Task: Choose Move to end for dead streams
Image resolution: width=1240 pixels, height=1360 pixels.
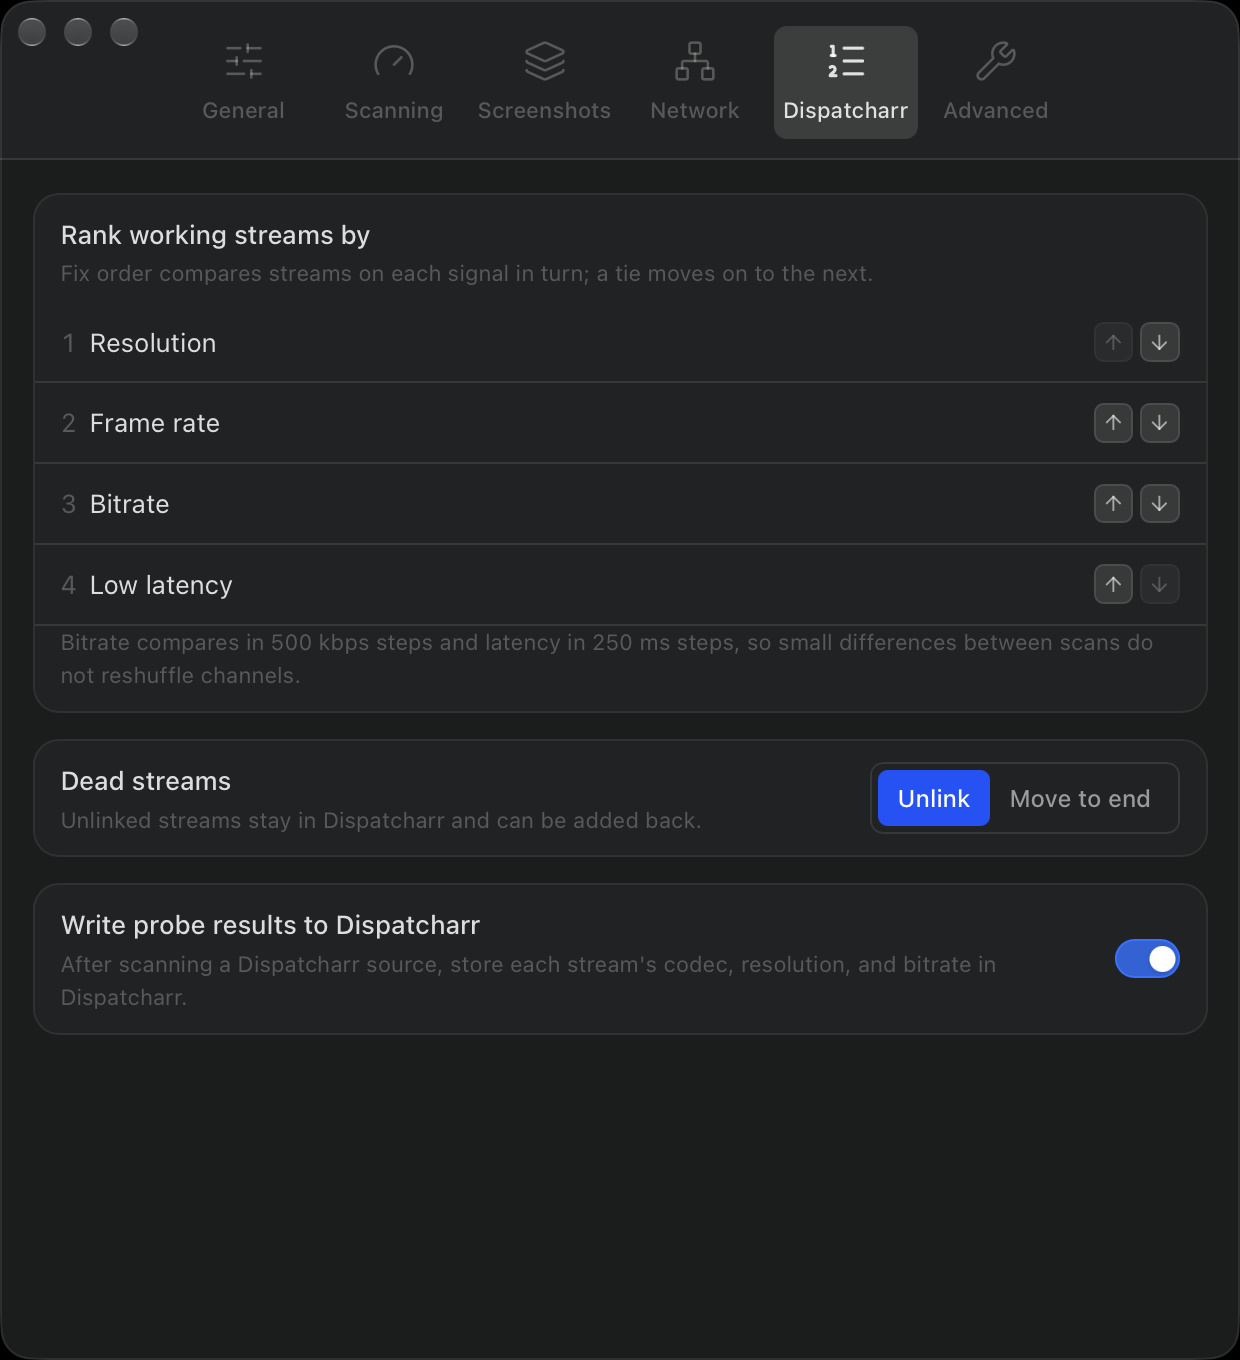Action: pos(1080,798)
